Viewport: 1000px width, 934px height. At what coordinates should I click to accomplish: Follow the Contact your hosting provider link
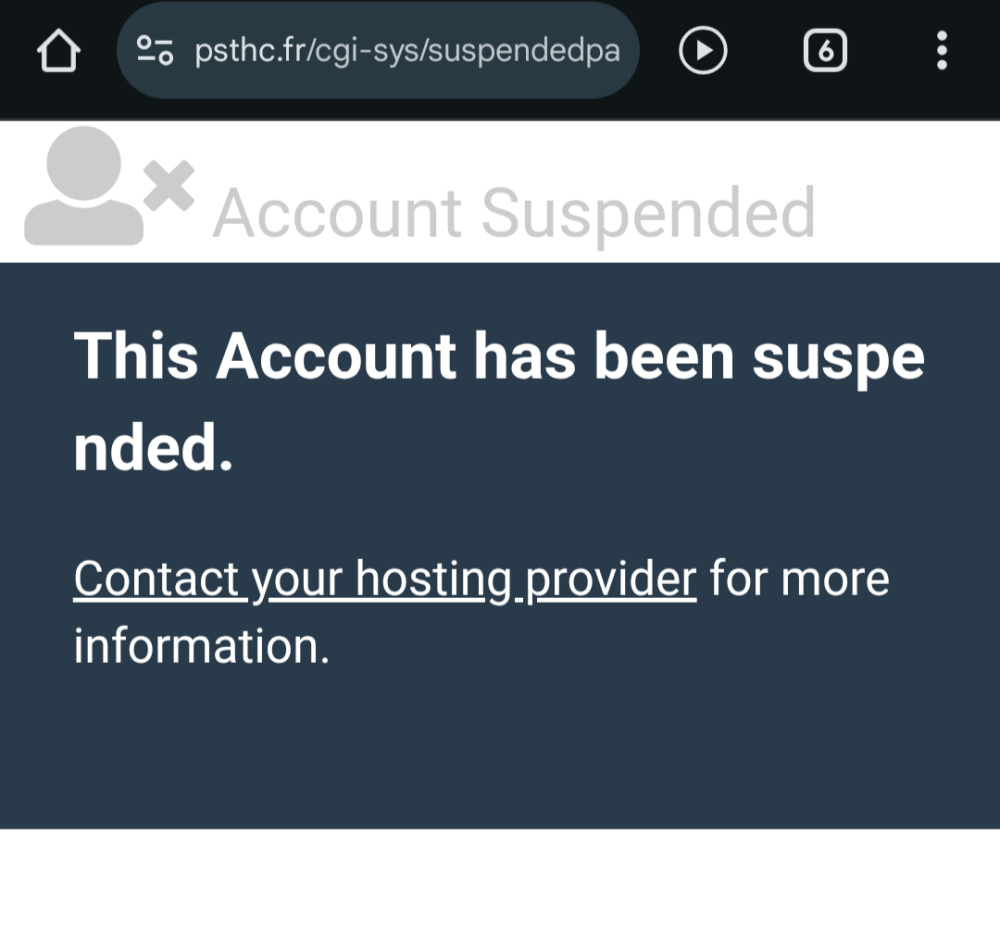coord(385,579)
